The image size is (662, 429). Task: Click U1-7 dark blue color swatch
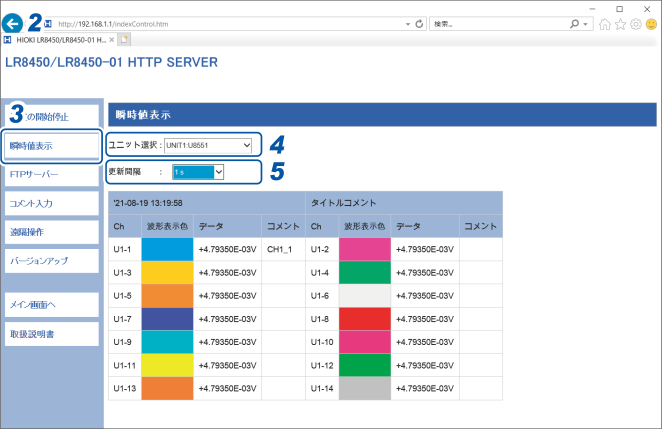[167, 319]
